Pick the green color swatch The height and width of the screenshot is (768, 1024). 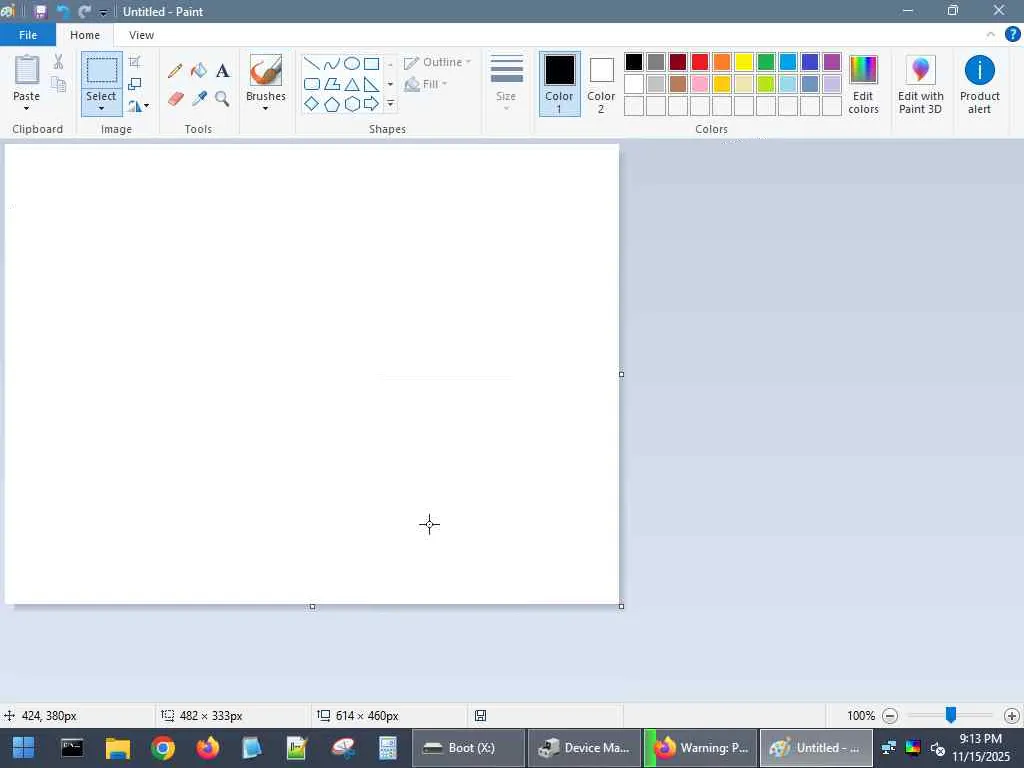pyautogui.click(x=766, y=62)
